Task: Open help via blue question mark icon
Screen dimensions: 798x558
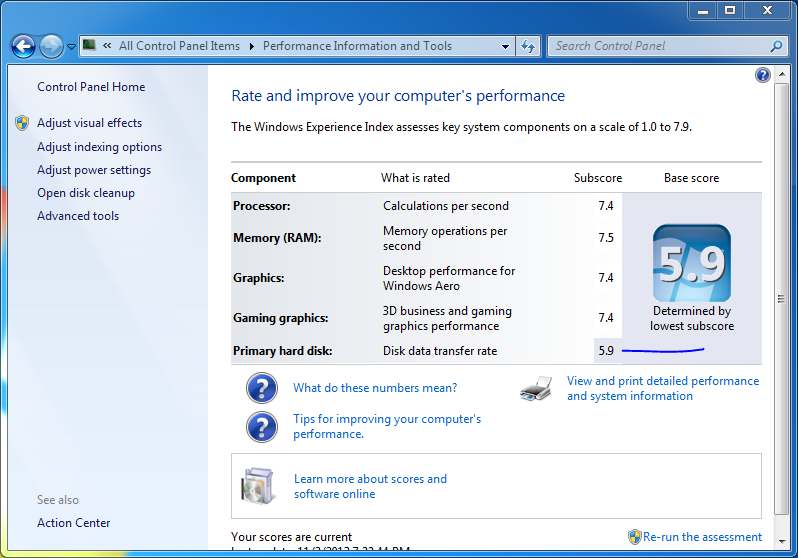Action: pyautogui.click(x=762, y=75)
